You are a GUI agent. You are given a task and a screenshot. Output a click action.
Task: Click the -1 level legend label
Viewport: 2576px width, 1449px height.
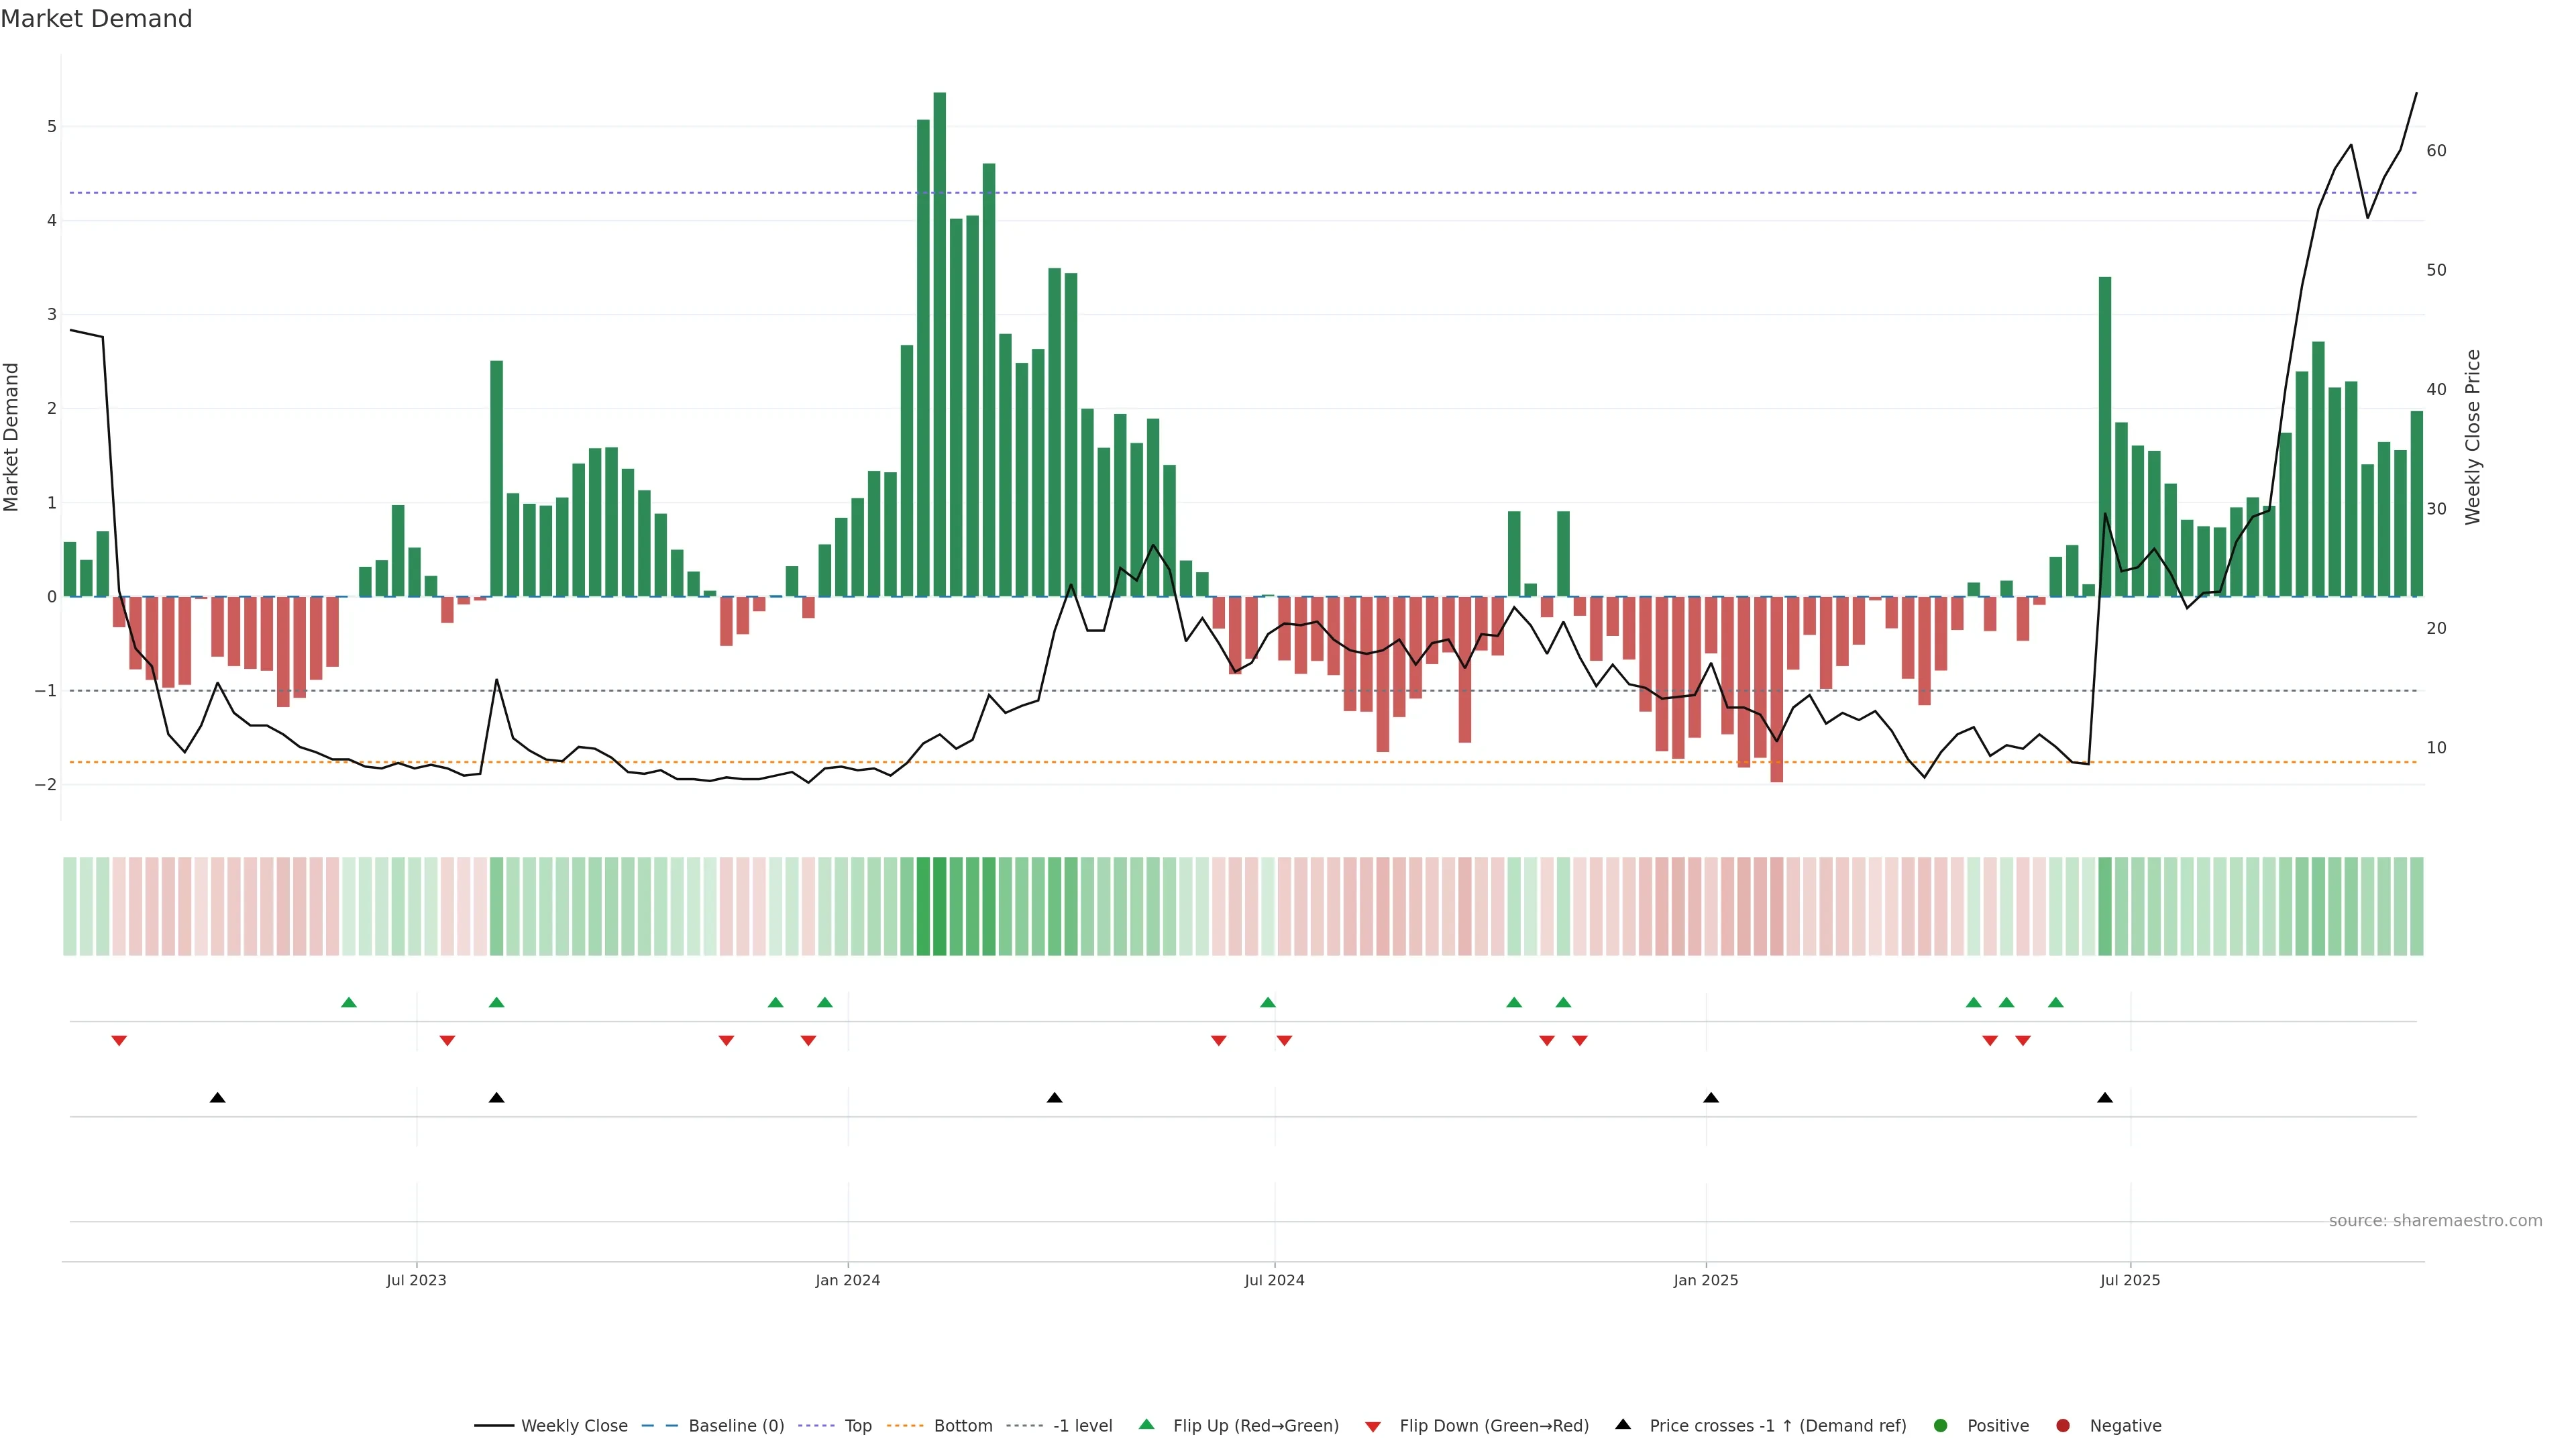pyautogui.click(x=1082, y=1426)
